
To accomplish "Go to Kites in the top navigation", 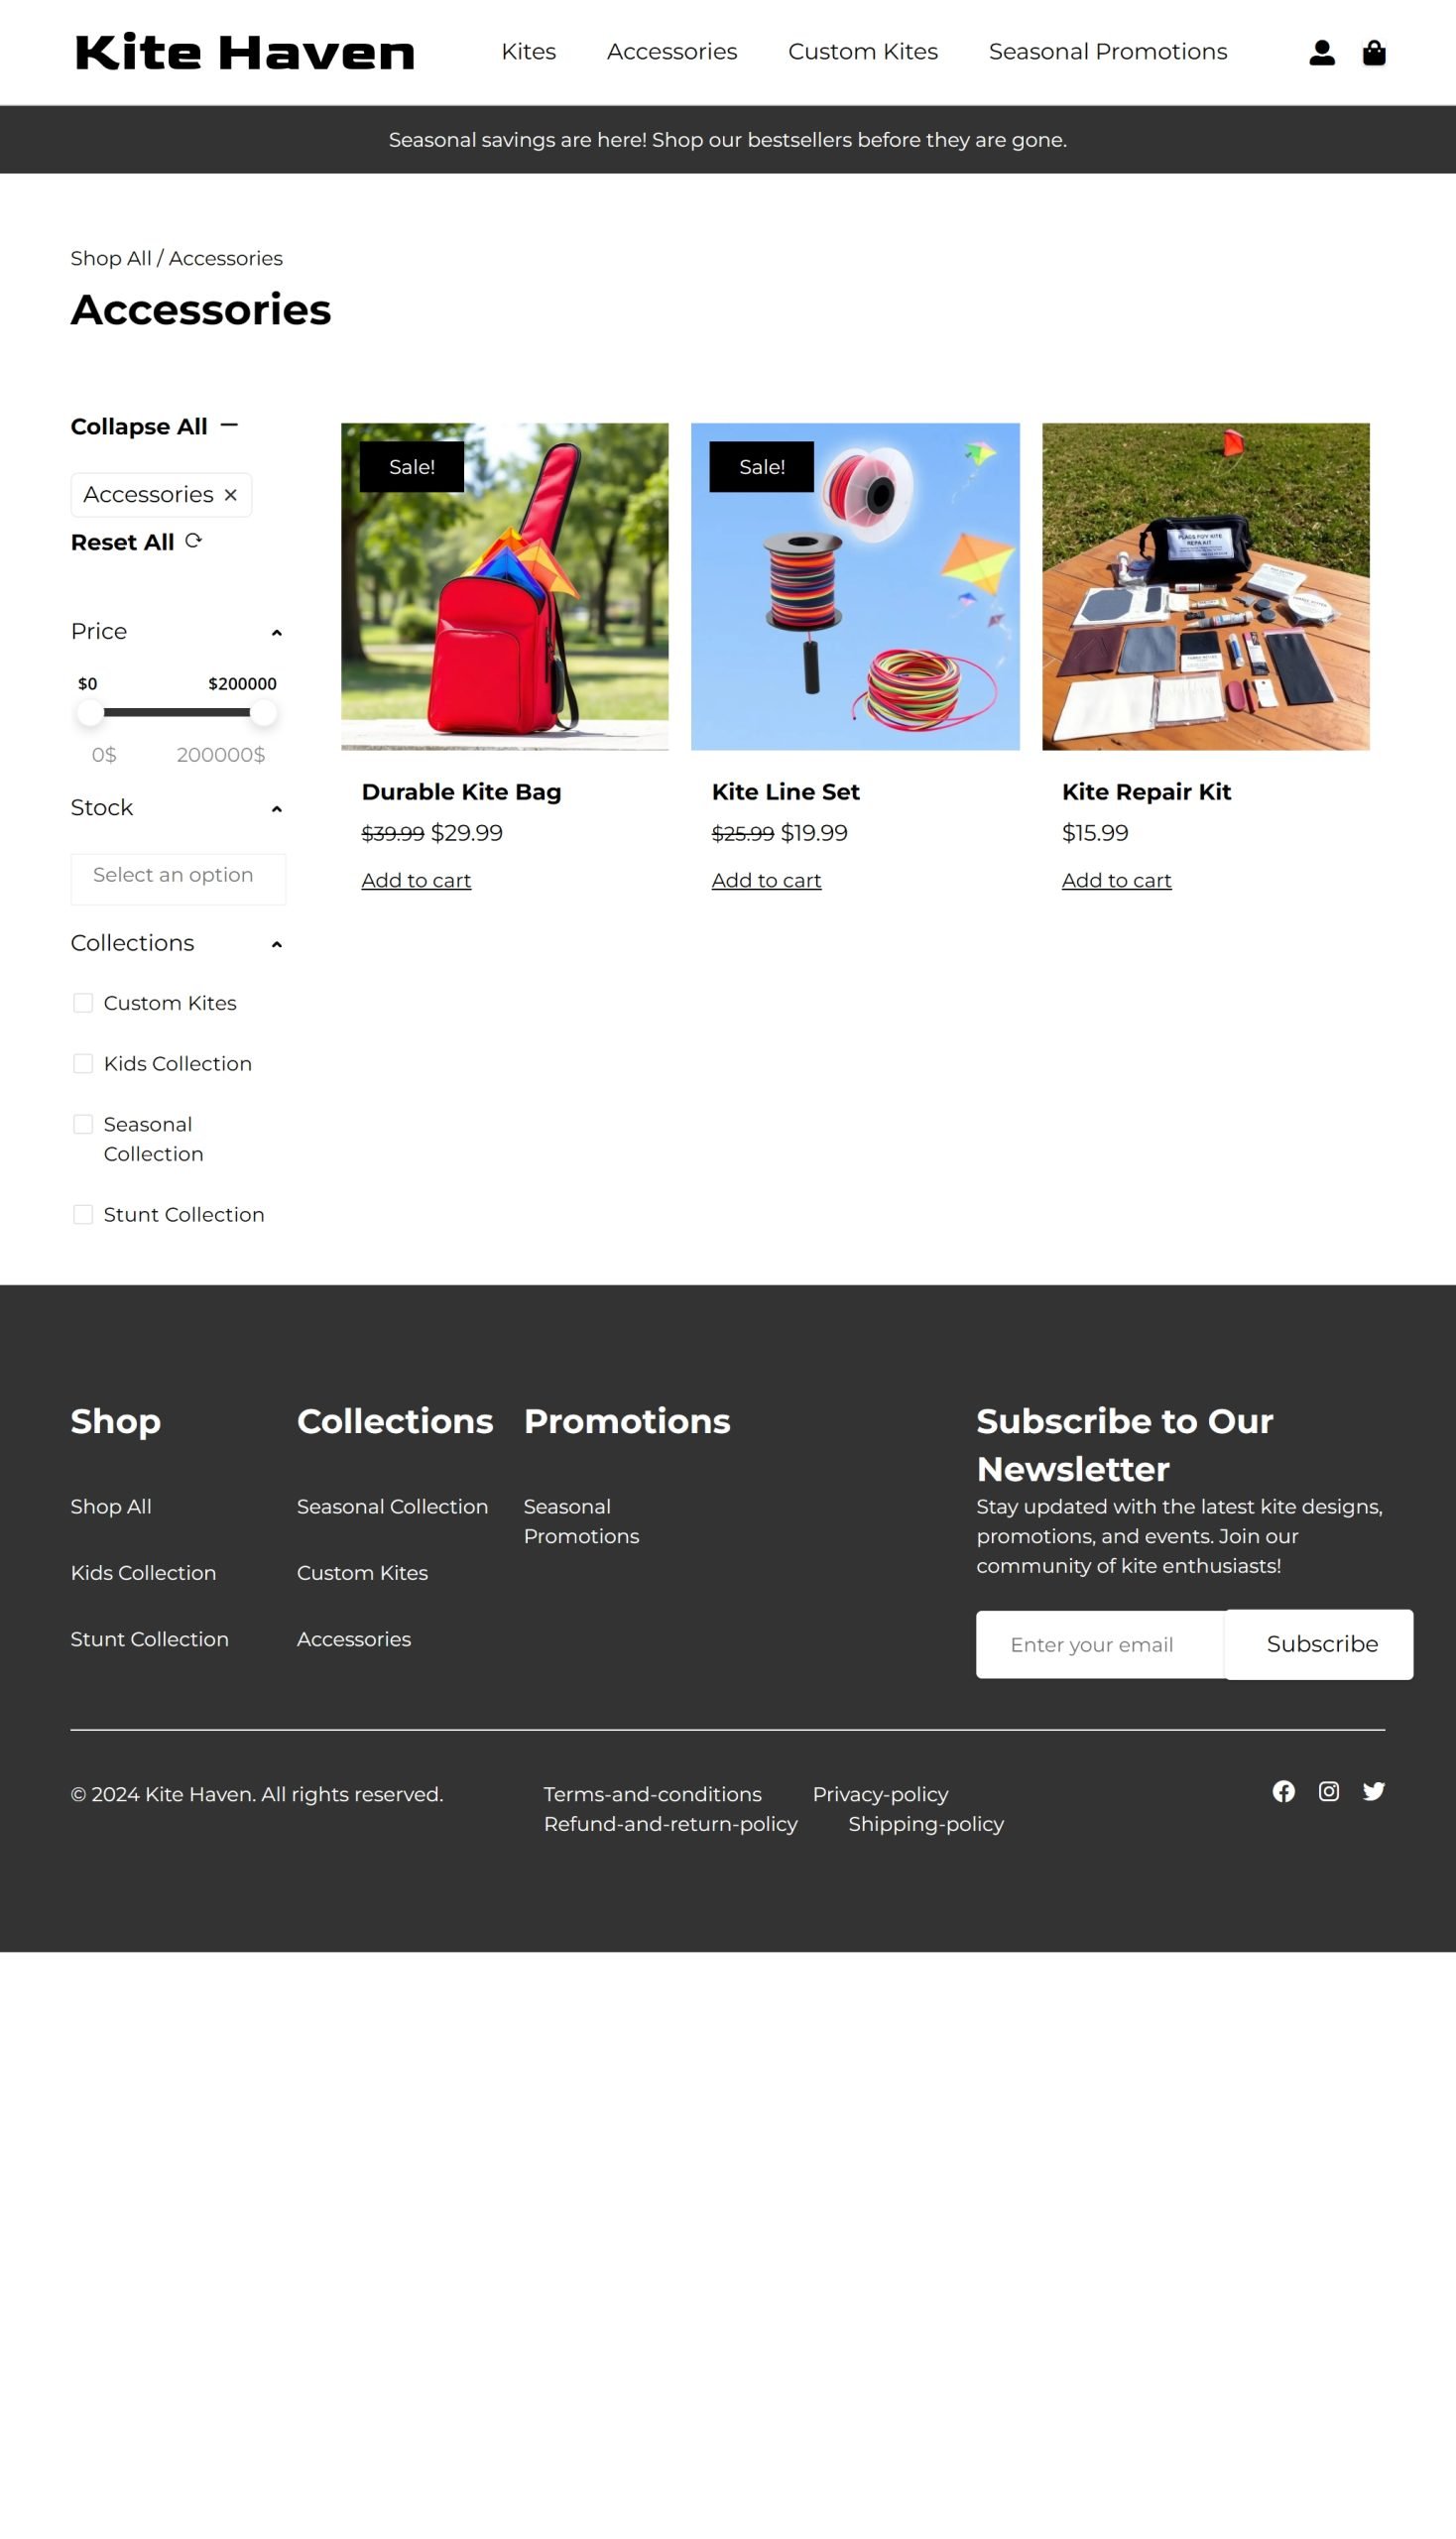I will point(528,51).
